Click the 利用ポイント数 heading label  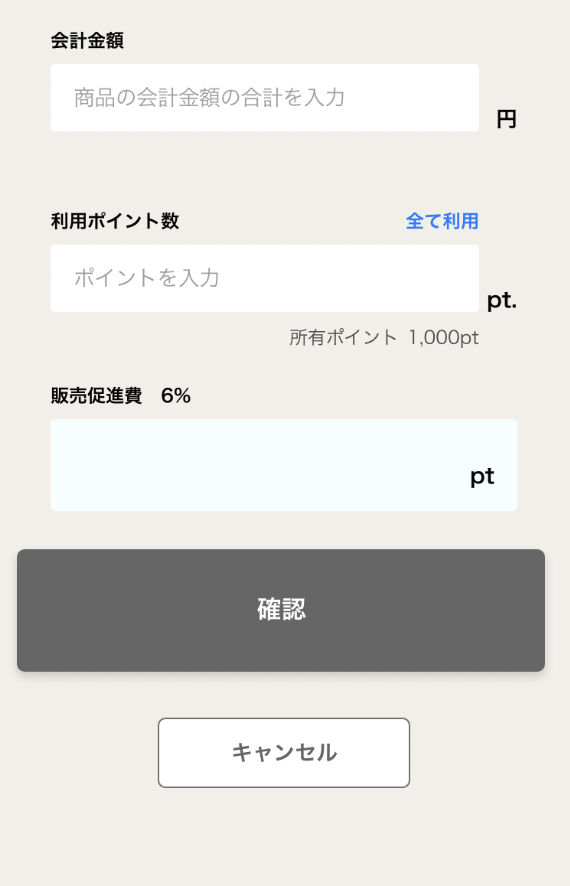(115, 221)
